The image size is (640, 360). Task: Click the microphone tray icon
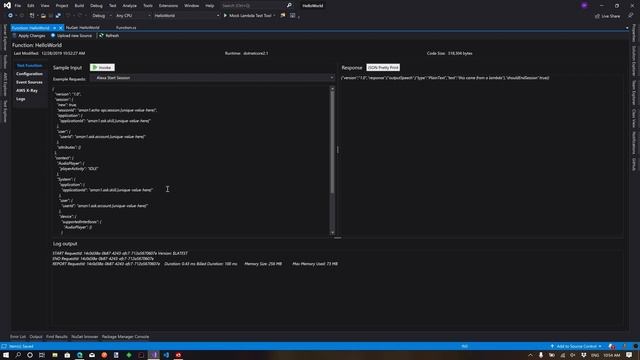541,355
